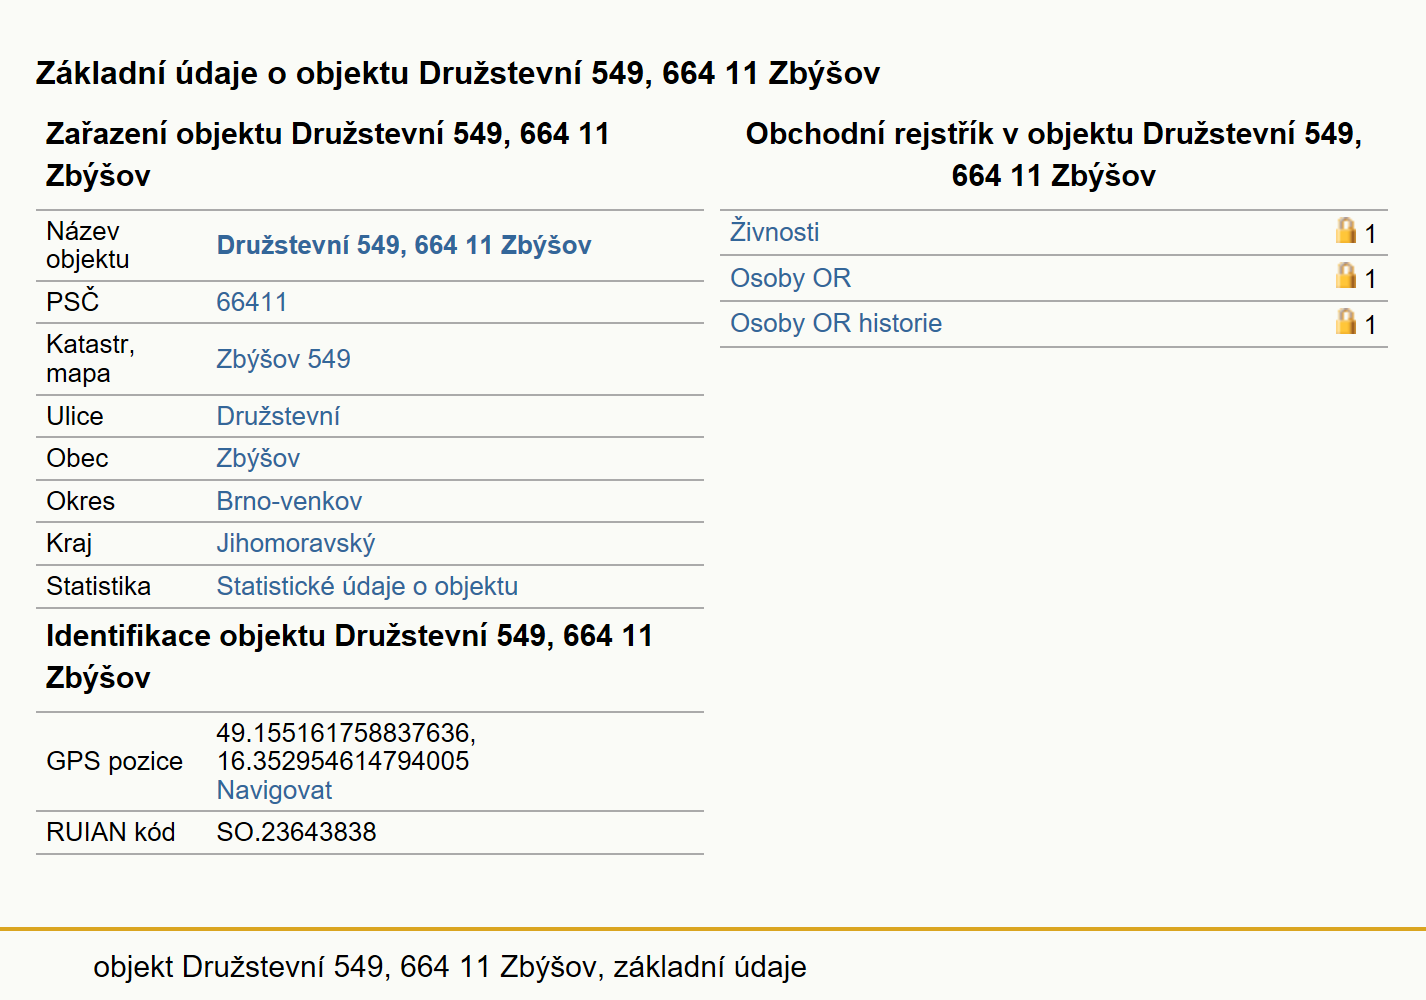The image size is (1426, 1000).
Task: Click the count 1 in Osoby OR row
Action: [1370, 278]
